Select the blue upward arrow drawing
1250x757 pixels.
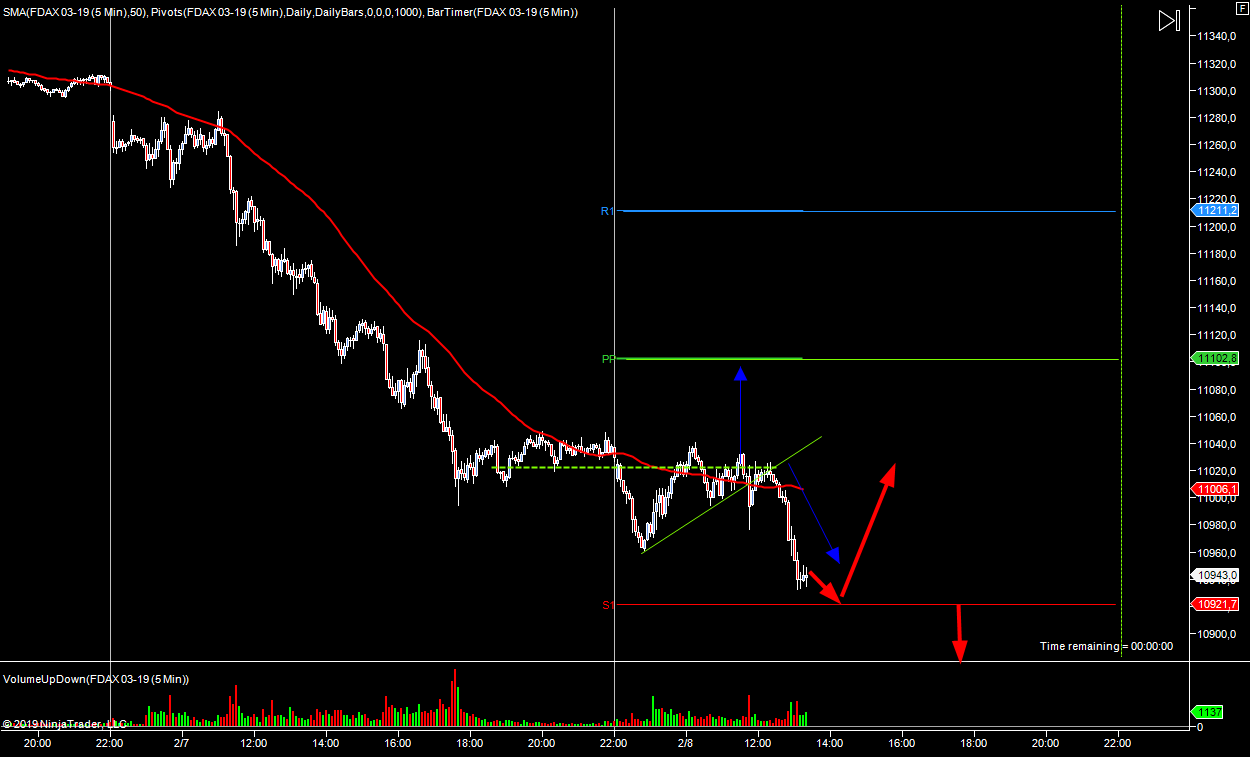click(740, 410)
